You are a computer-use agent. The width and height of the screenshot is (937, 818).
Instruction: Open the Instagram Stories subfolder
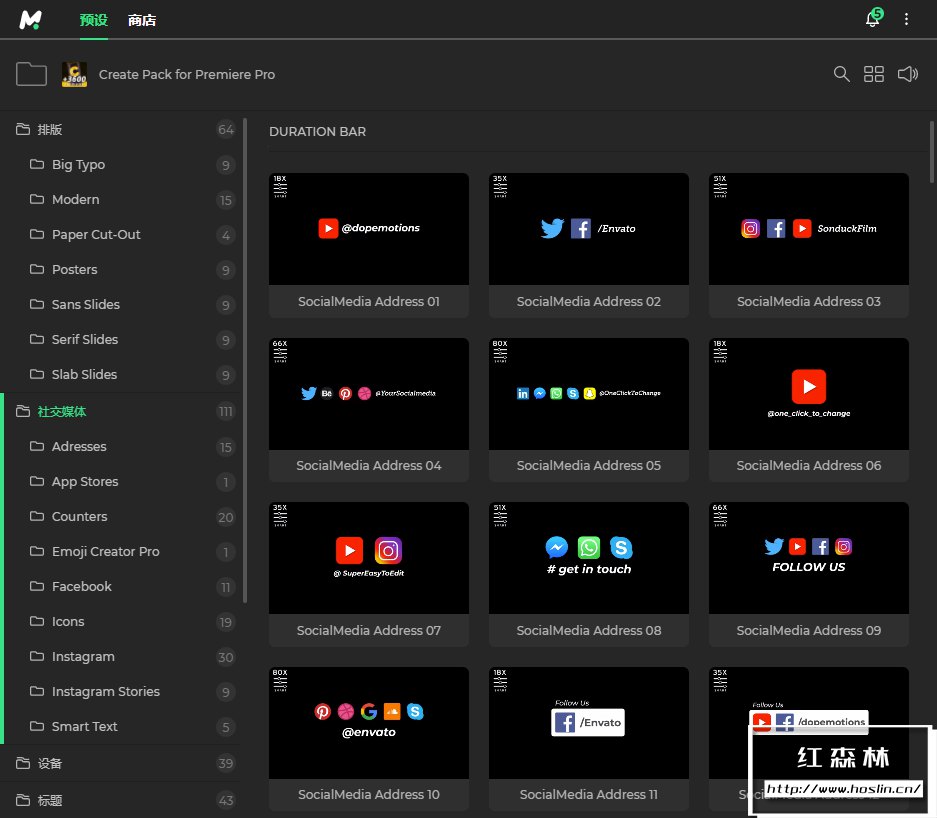click(105, 691)
